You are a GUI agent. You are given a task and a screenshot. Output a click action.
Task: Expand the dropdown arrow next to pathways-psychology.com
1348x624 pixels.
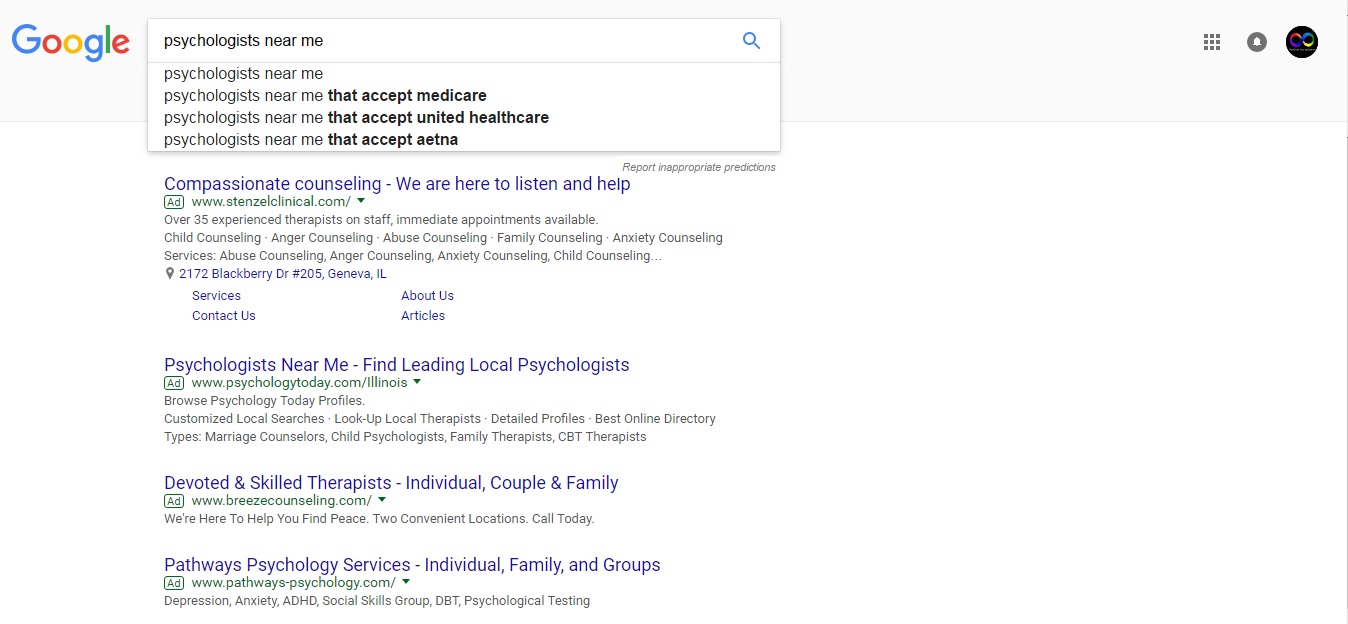(x=406, y=582)
